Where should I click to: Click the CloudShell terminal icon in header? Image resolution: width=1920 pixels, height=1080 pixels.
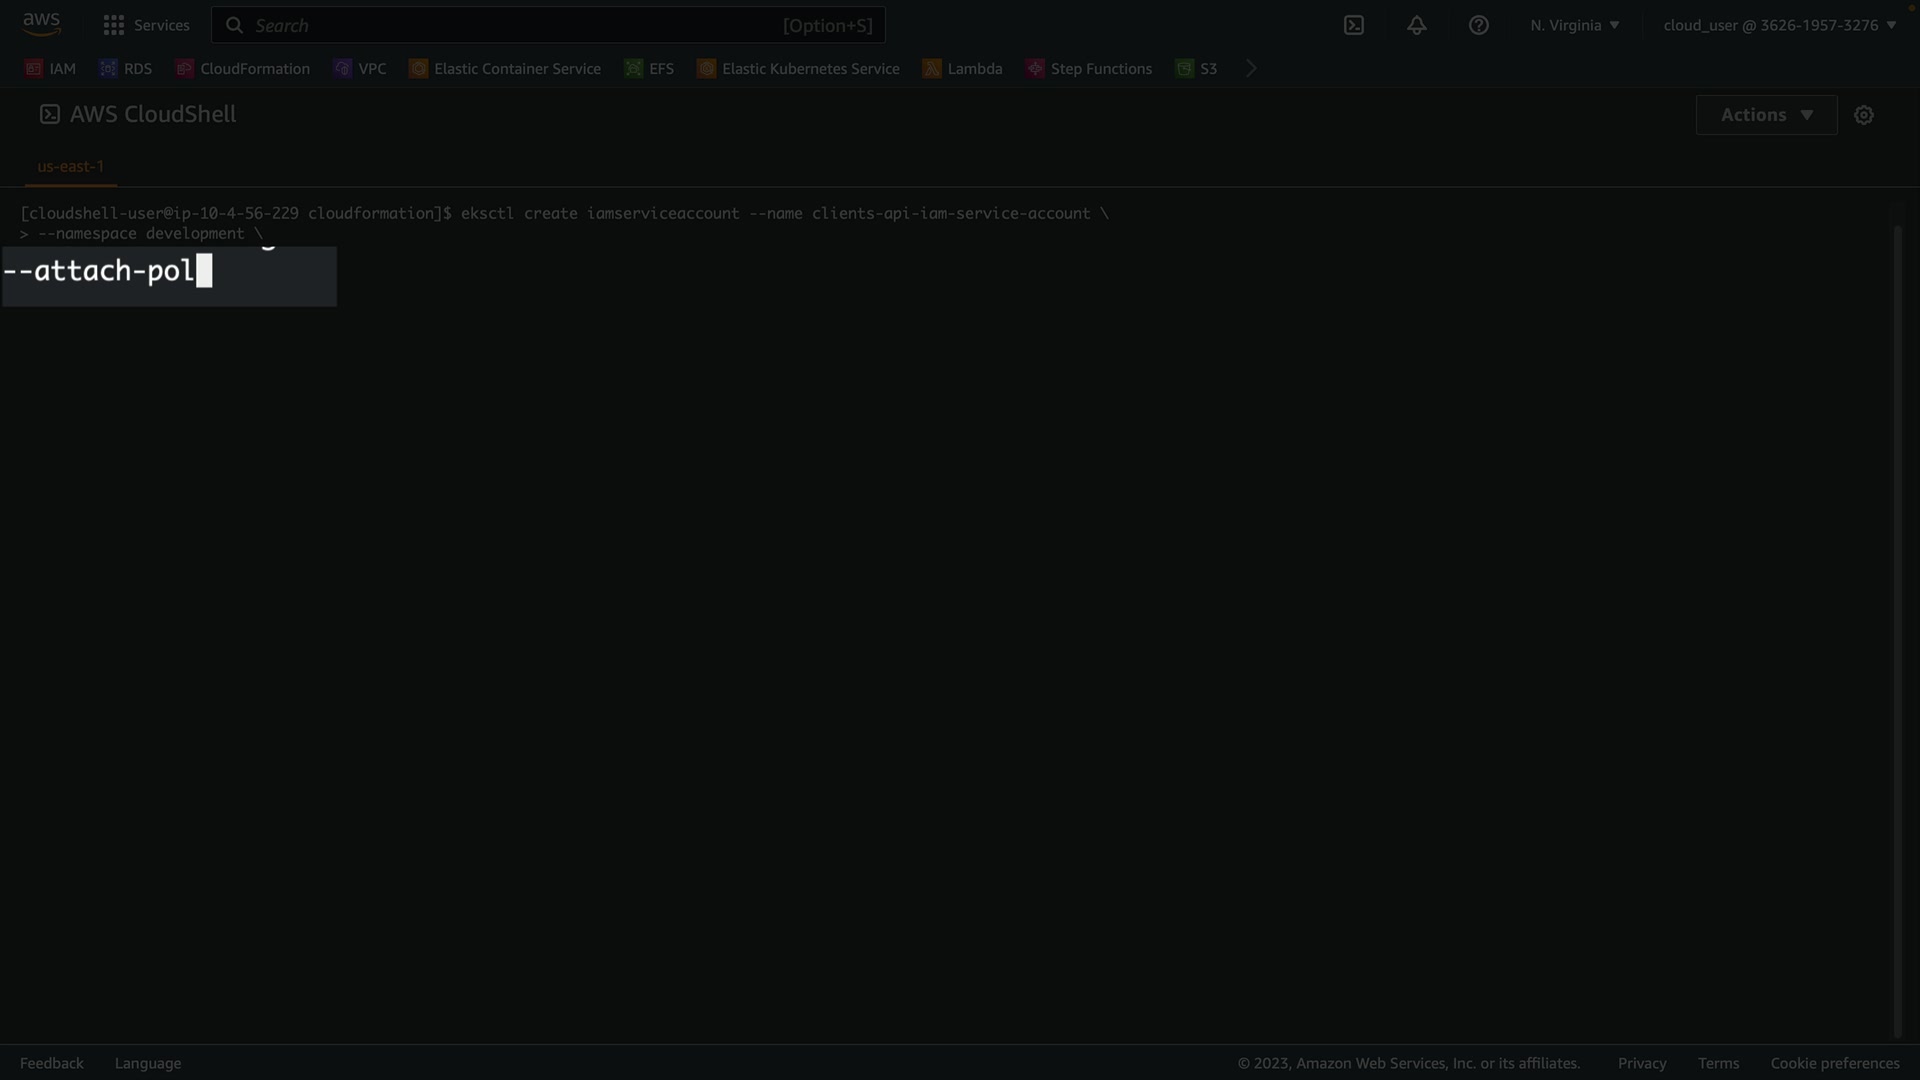1353,25
